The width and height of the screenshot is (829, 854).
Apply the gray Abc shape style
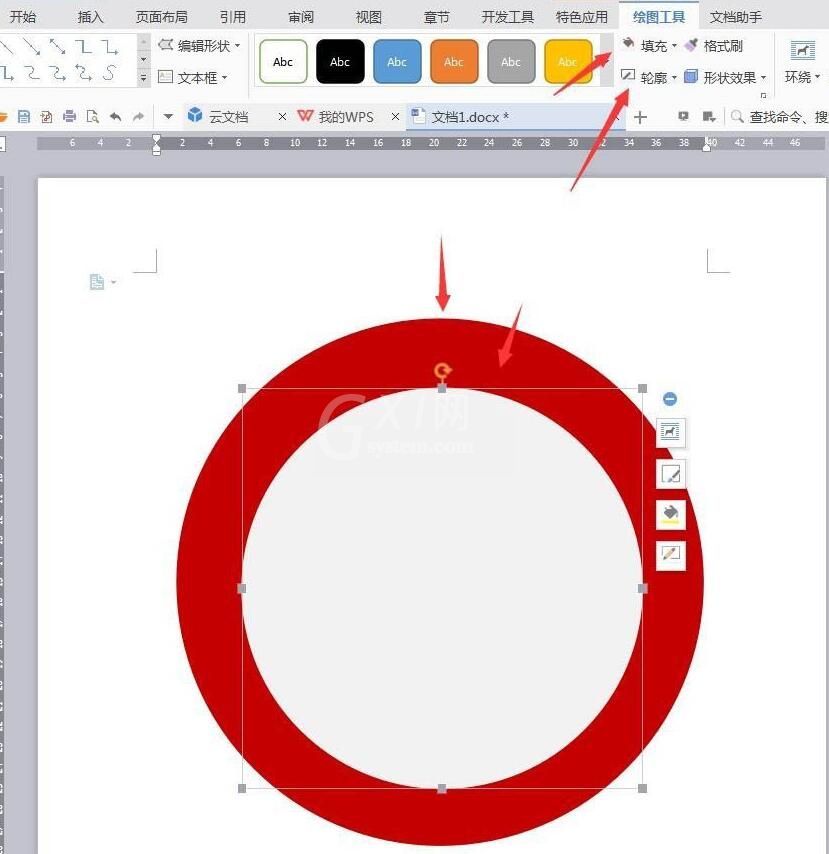click(511, 62)
